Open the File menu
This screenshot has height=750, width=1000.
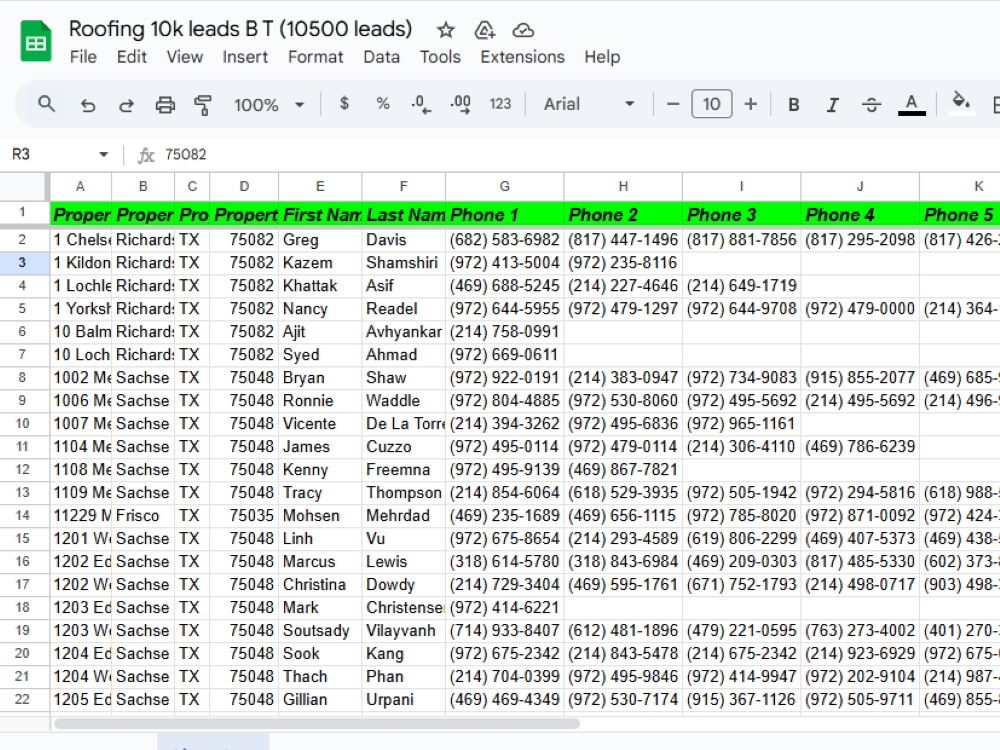point(83,57)
